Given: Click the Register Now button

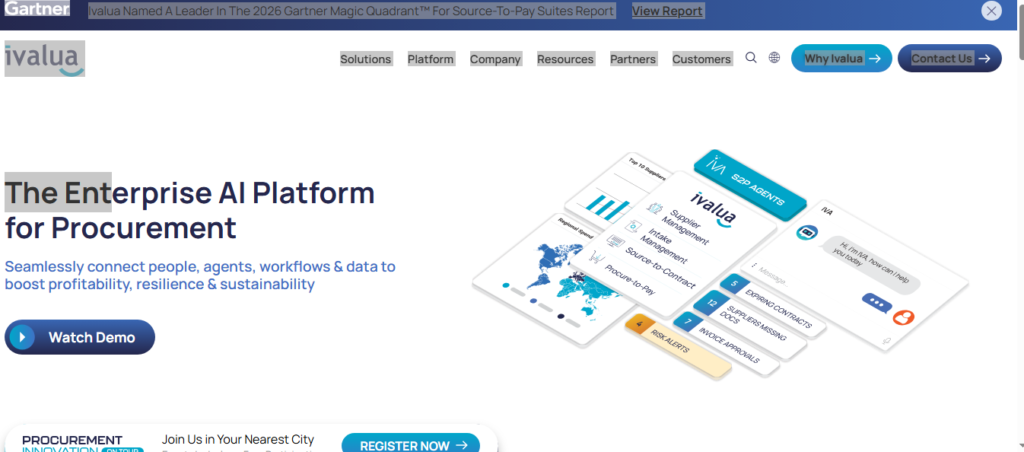Looking at the screenshot, I should (x=411, y=444).
